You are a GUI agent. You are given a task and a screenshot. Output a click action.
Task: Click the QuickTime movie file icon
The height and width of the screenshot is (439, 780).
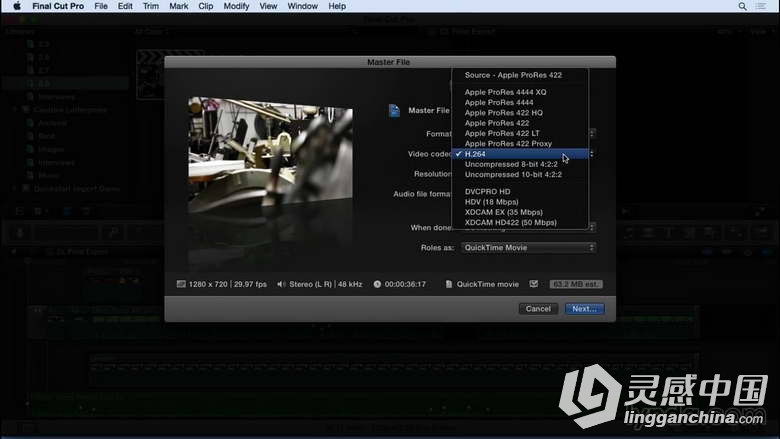[x=449, y=284]
